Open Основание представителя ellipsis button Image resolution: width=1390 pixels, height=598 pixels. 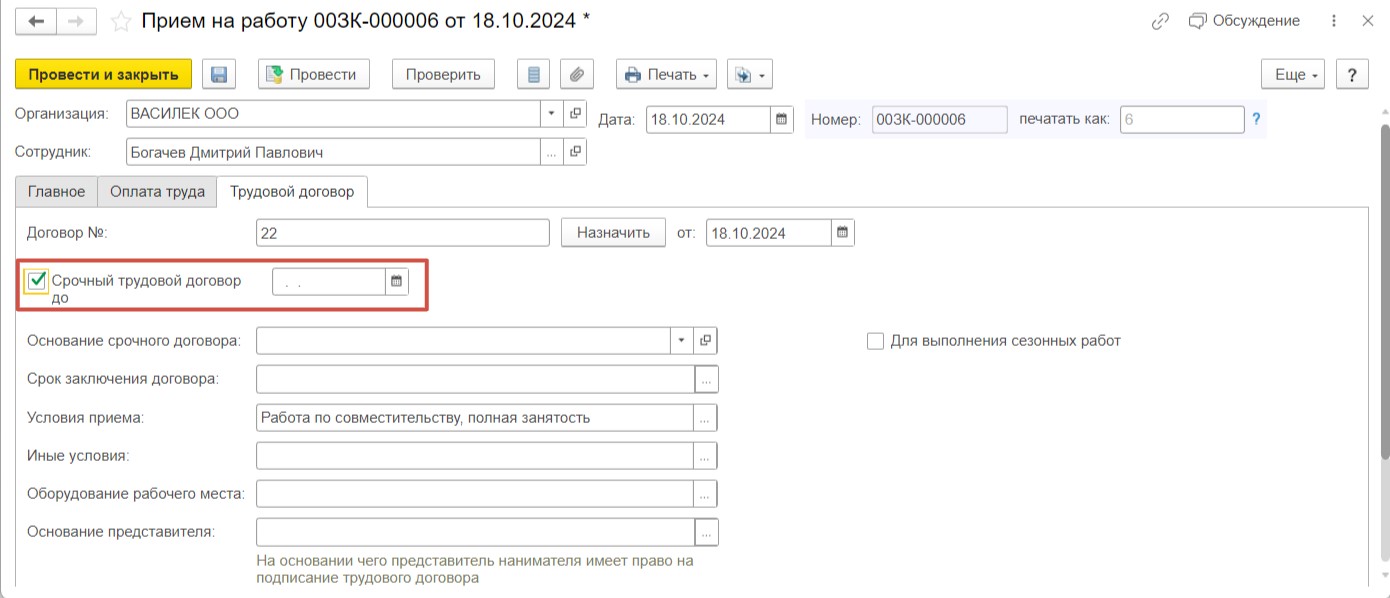pyautogui.click(x=707, y=532)
